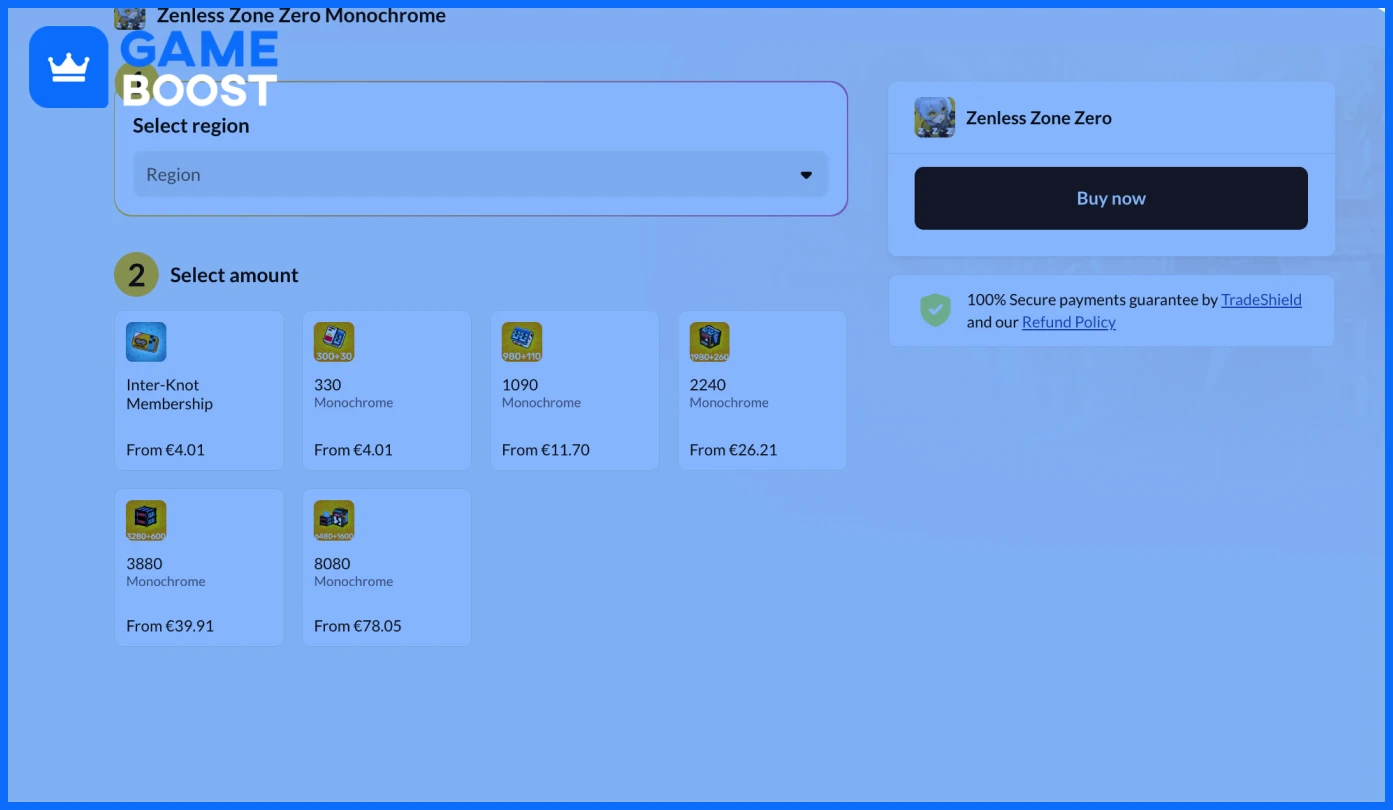Click the 330 Monochrome pack icon
Screen dimensions: 1393x810
tap(334, 342)
